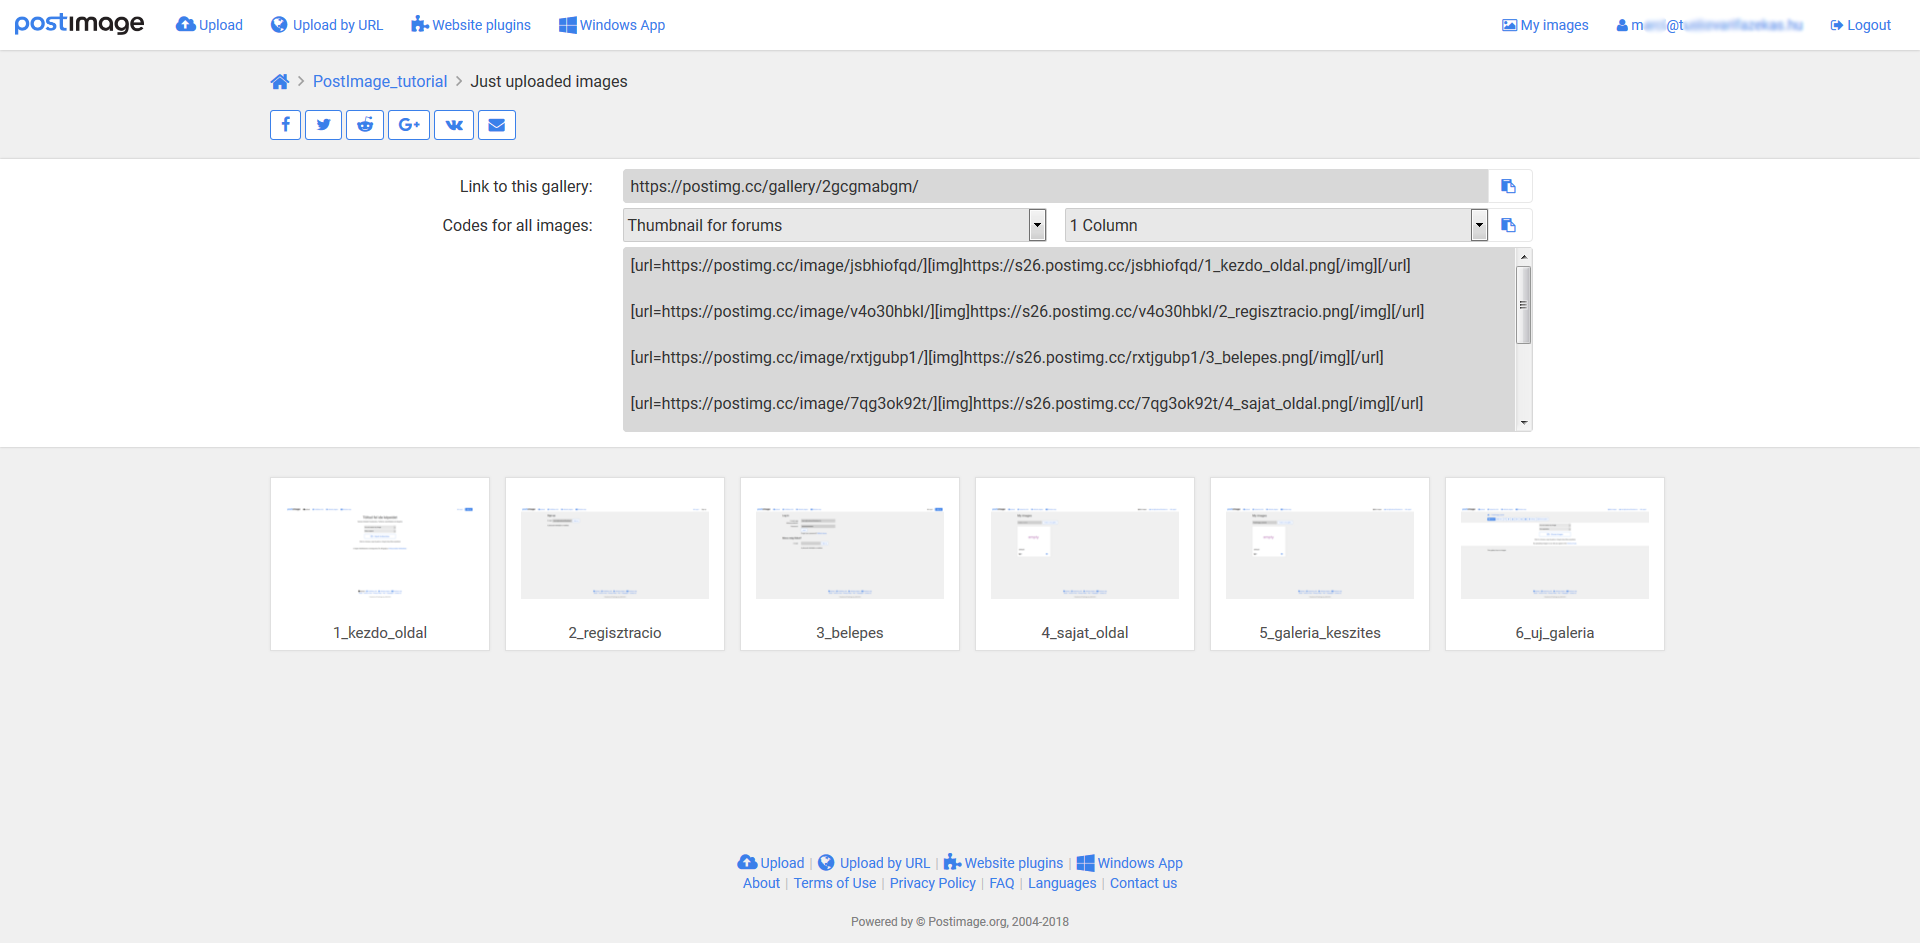This screenshot has width=1920, height=943.
Task: Open the 5_galeria_keszites thumbnail
Action: click(1320, 564)
